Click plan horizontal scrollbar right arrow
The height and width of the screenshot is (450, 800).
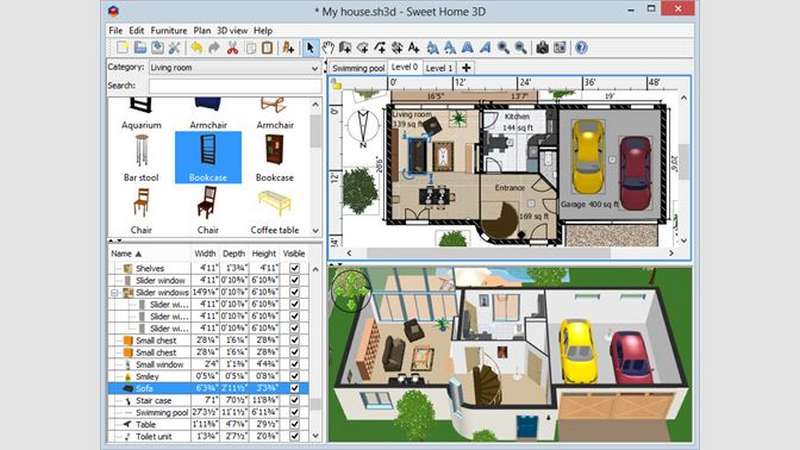671,253
